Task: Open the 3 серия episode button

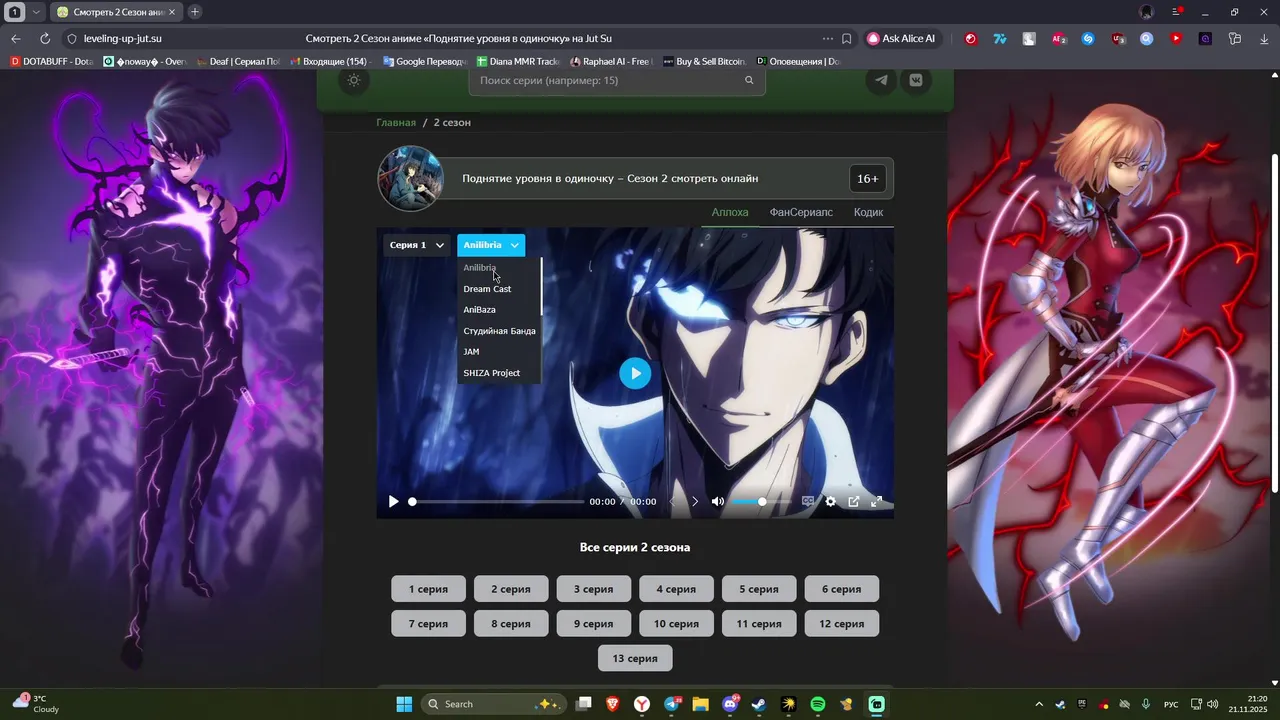Action: click(594, 589)
